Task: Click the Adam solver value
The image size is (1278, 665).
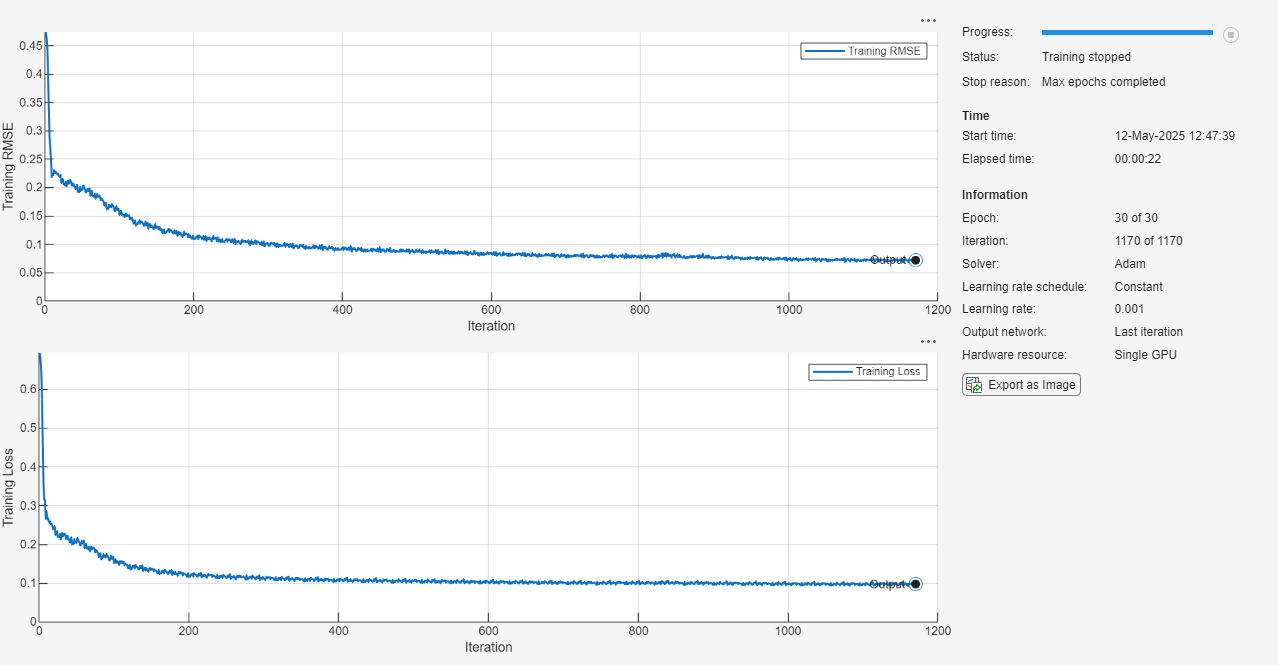Action: 1130,264
